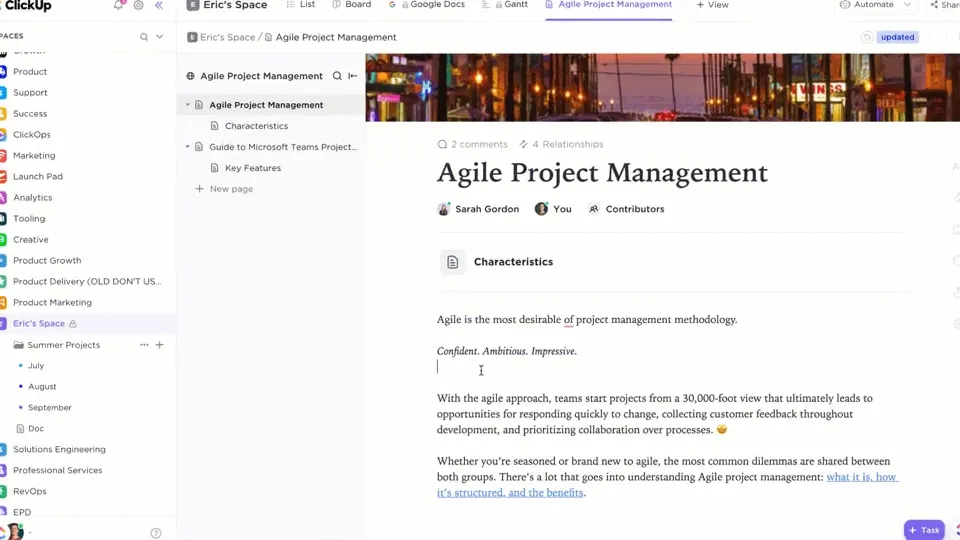960x540 pixels.
Task: Switch to the Board view tab
Action: [x=351, y=4]
